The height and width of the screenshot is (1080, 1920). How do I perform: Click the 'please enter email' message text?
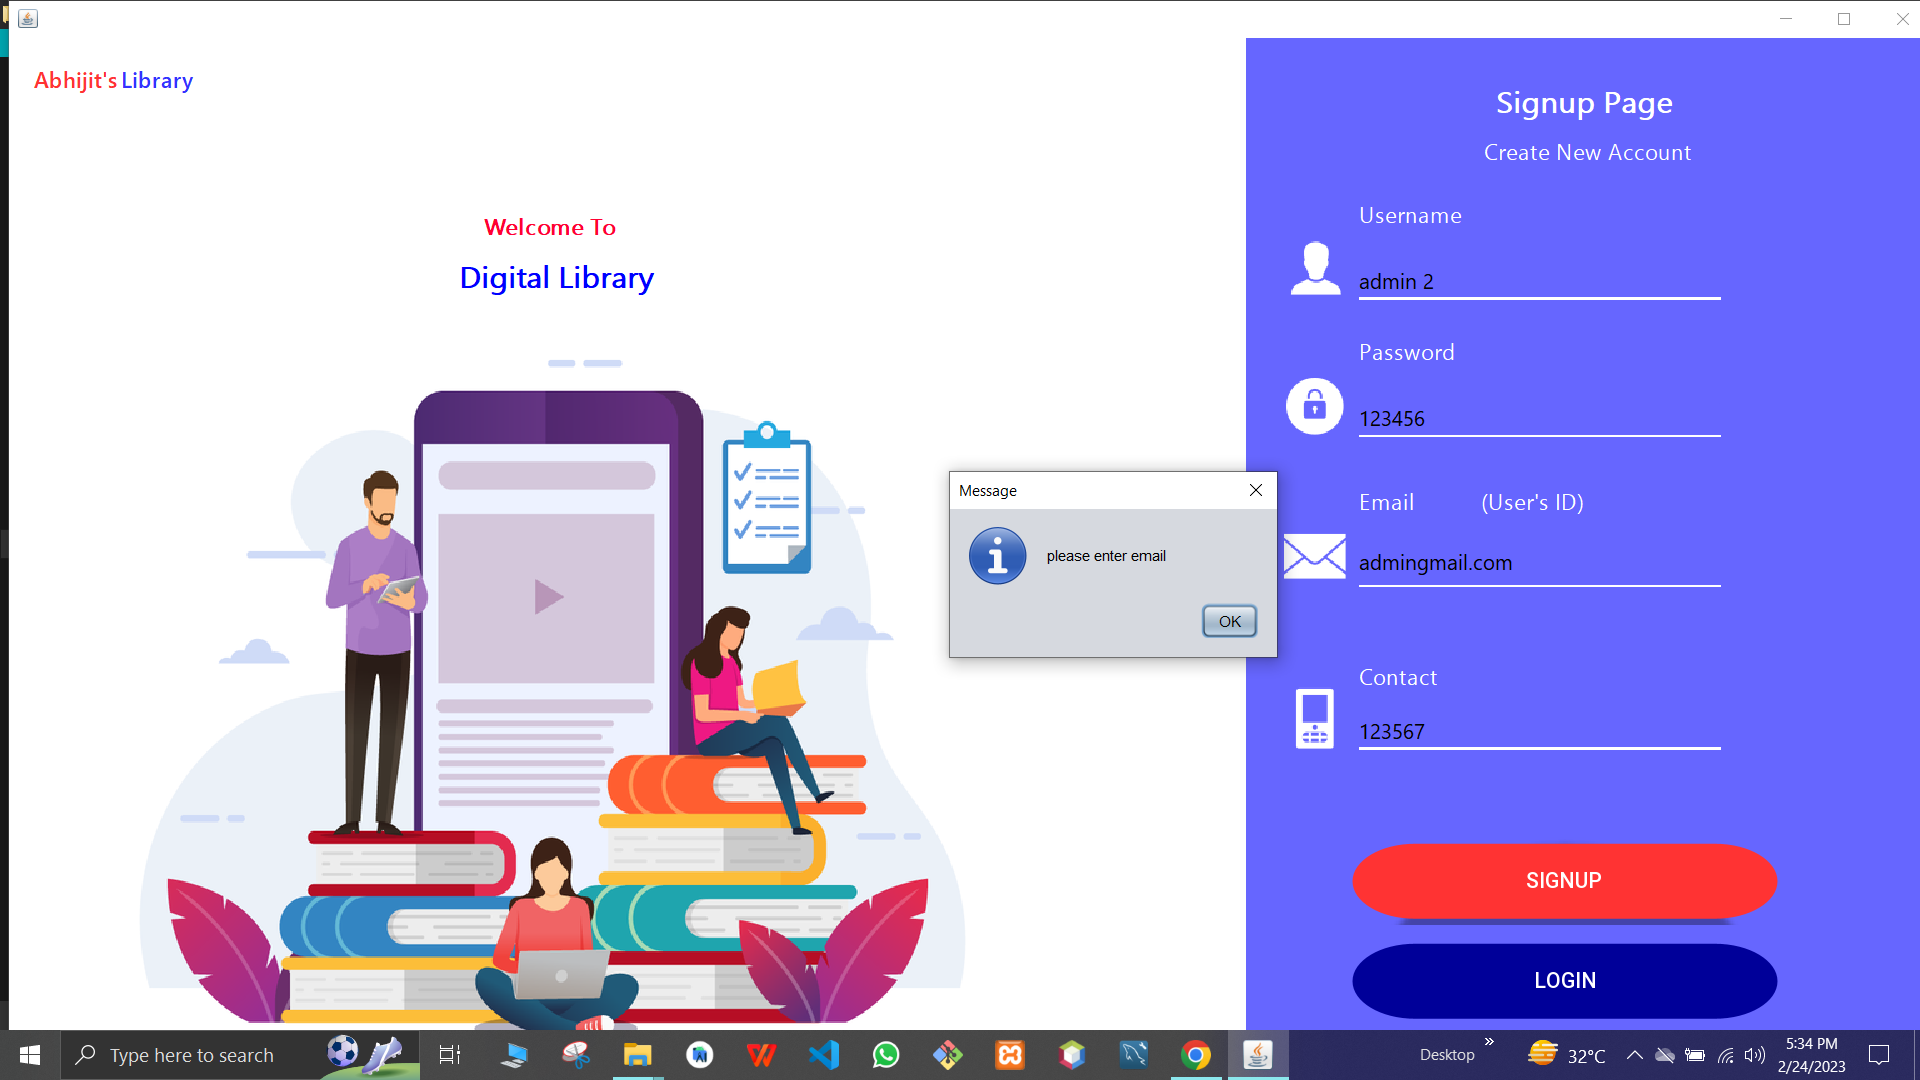(x=1106, y=556)
